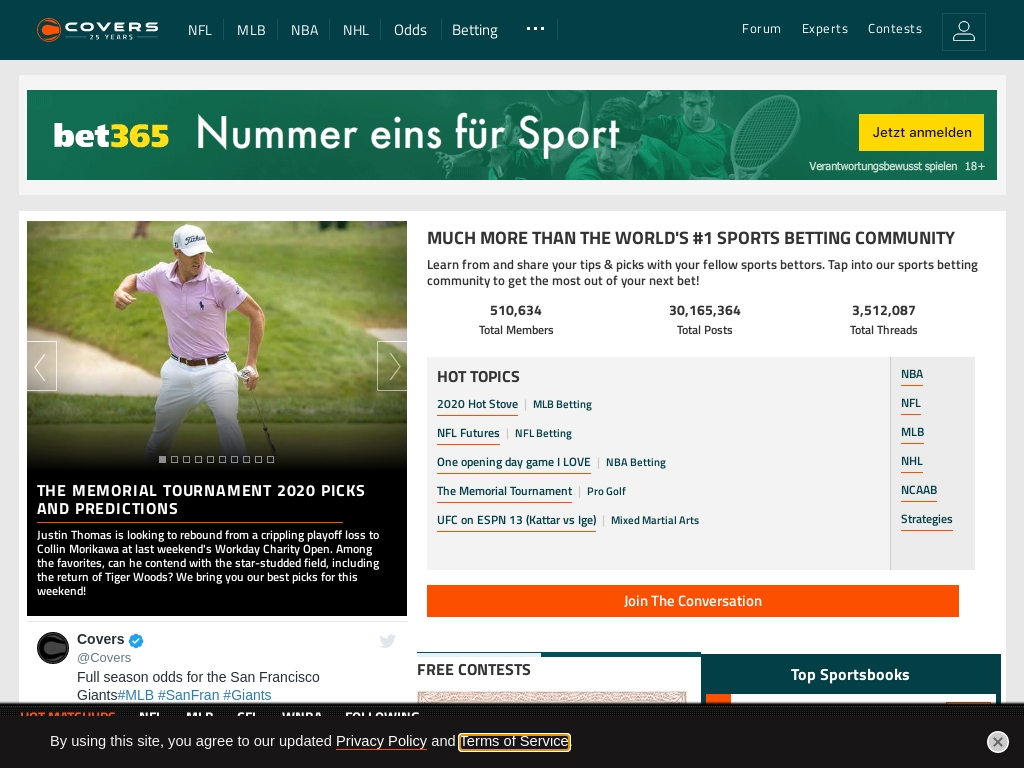Click Jetzt anmelden on bet365 banner

point(921,133)
